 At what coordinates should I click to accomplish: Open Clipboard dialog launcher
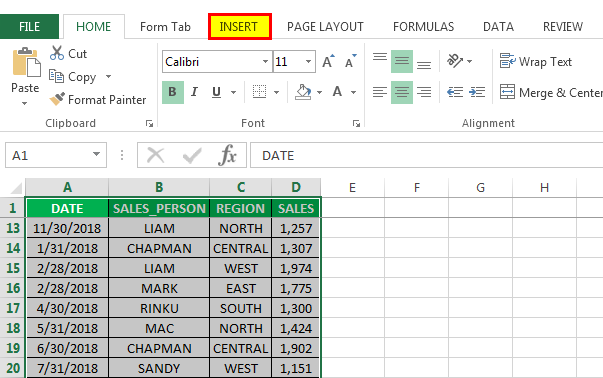point(149,123)
